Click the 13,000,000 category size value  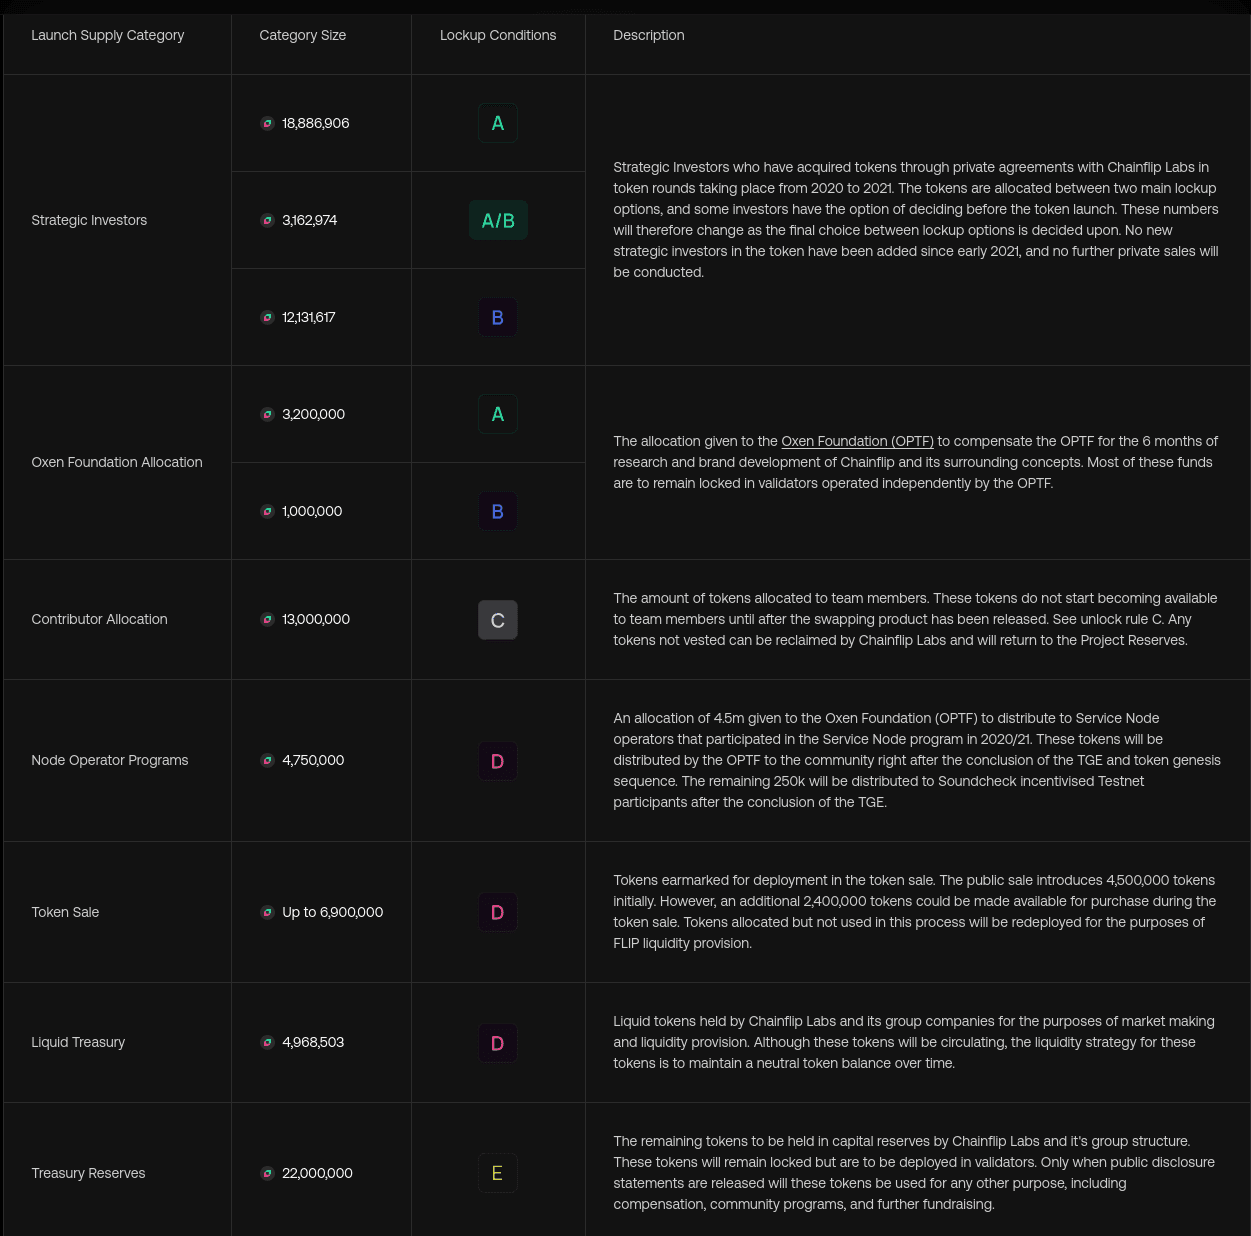[x=316, y=619]
